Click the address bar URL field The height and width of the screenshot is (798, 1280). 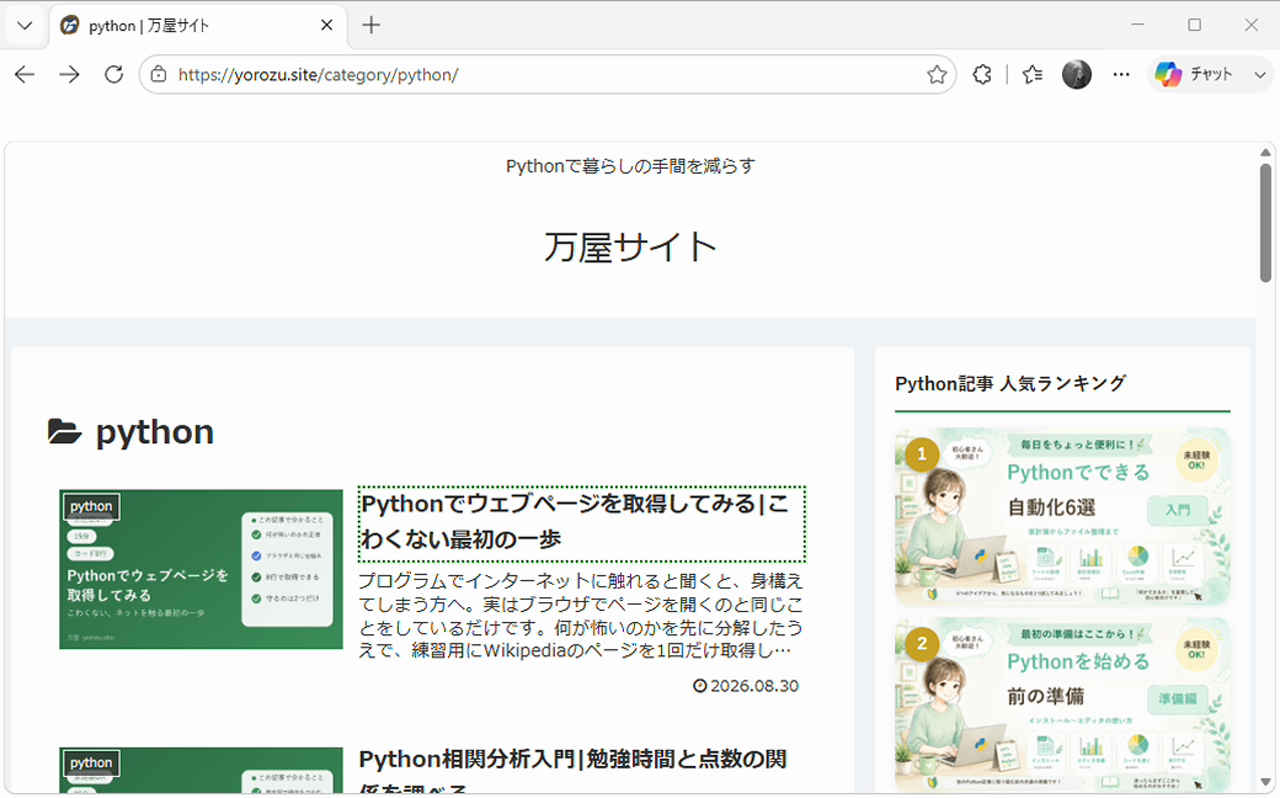coord(547,75)
